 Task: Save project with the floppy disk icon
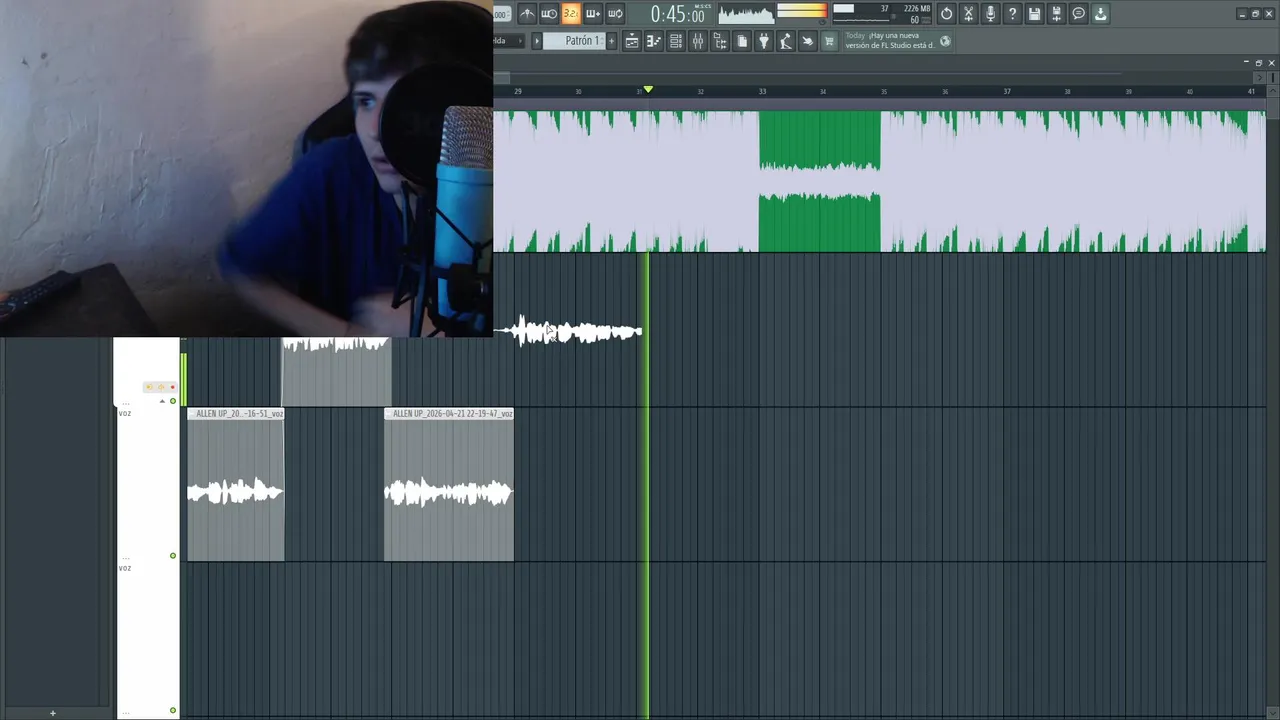click(x=1034, y=14)
